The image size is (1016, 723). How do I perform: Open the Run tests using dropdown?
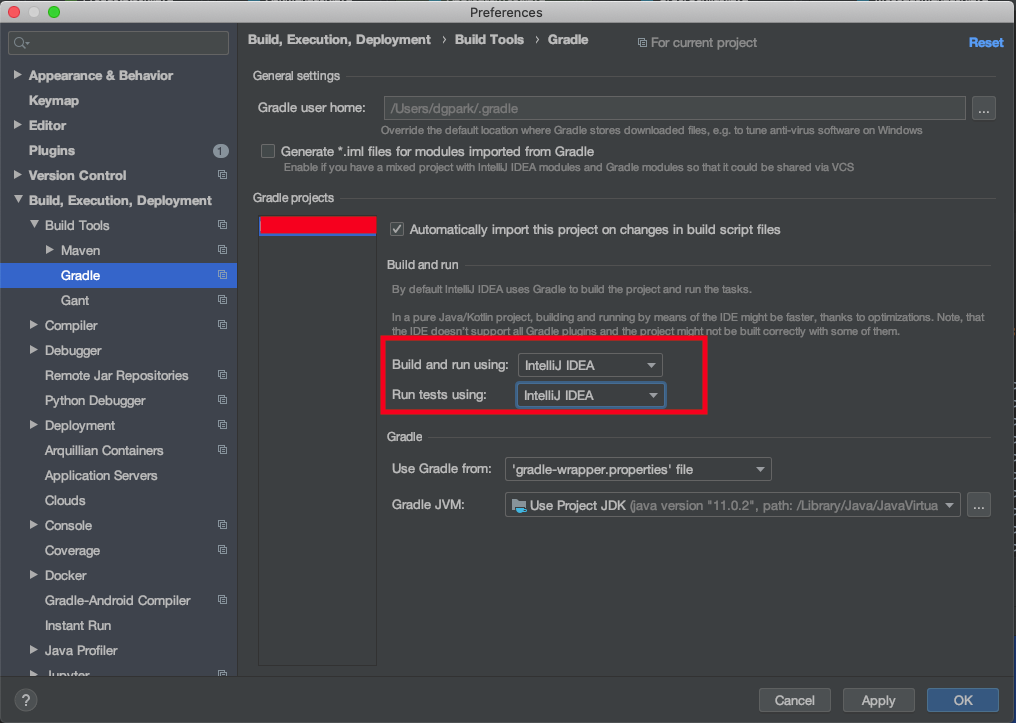(590, 395)
